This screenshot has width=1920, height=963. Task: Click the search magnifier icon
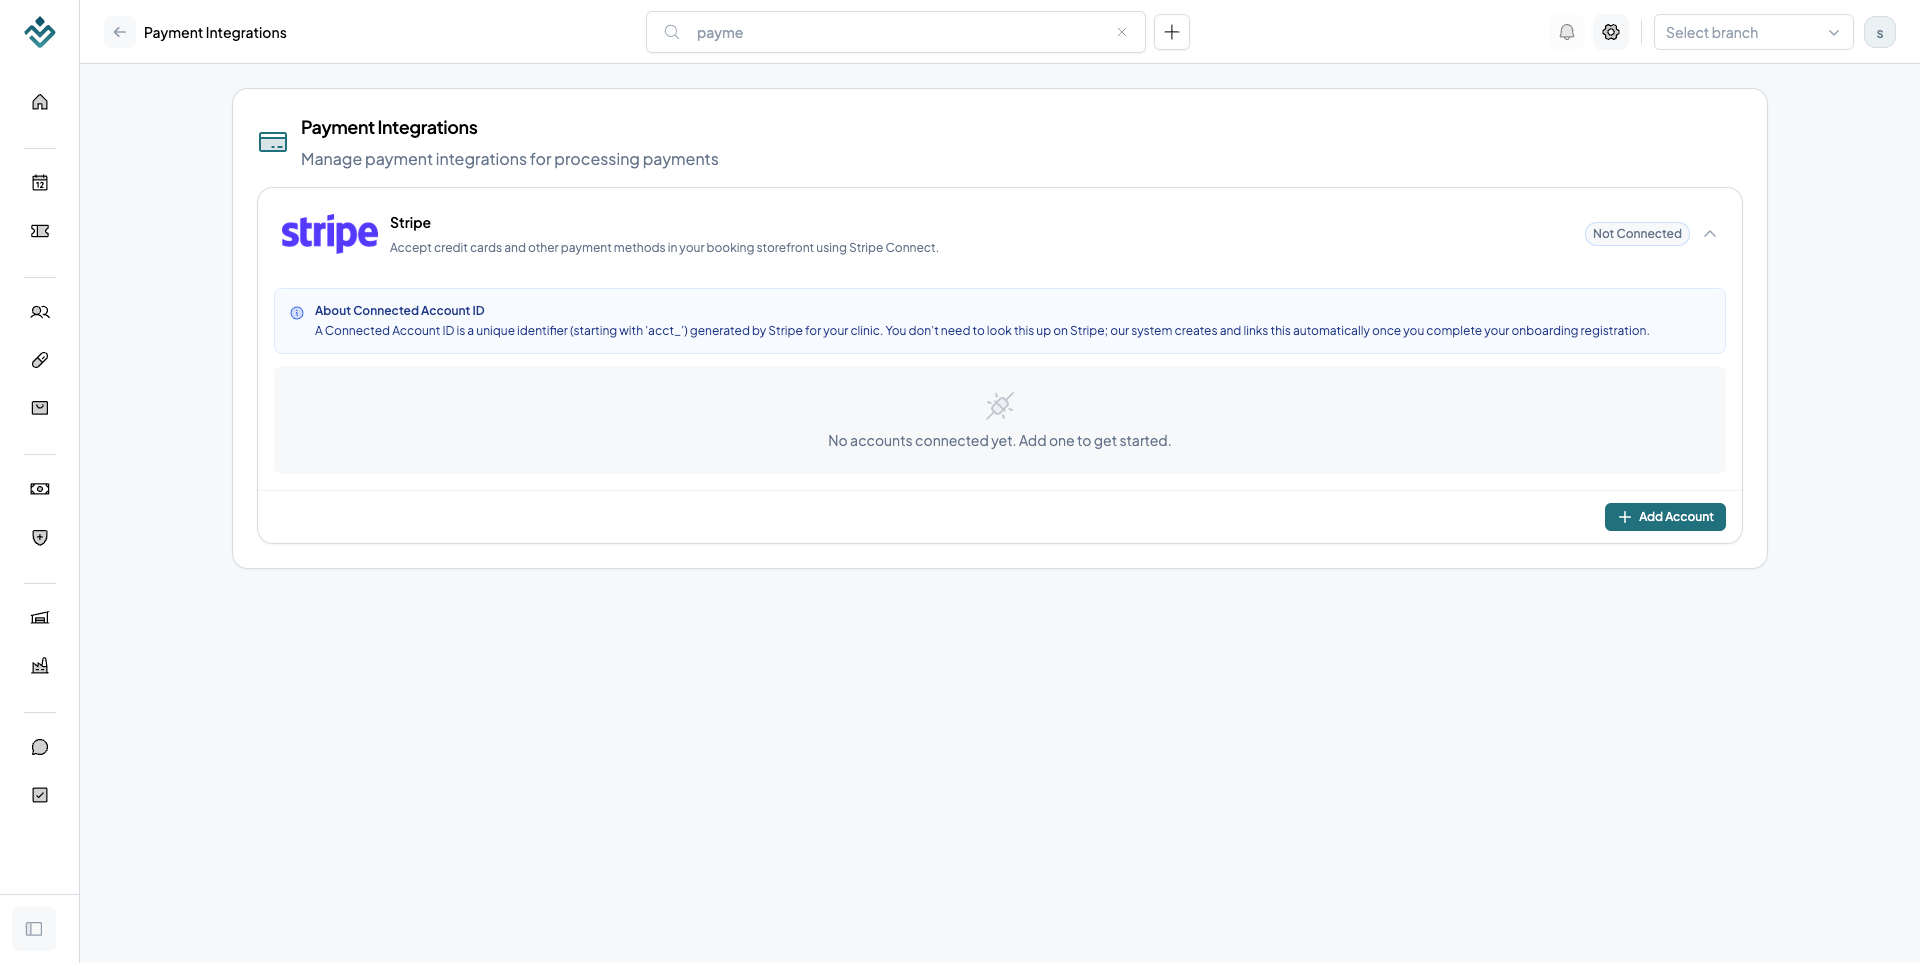[x=672, y=32]
